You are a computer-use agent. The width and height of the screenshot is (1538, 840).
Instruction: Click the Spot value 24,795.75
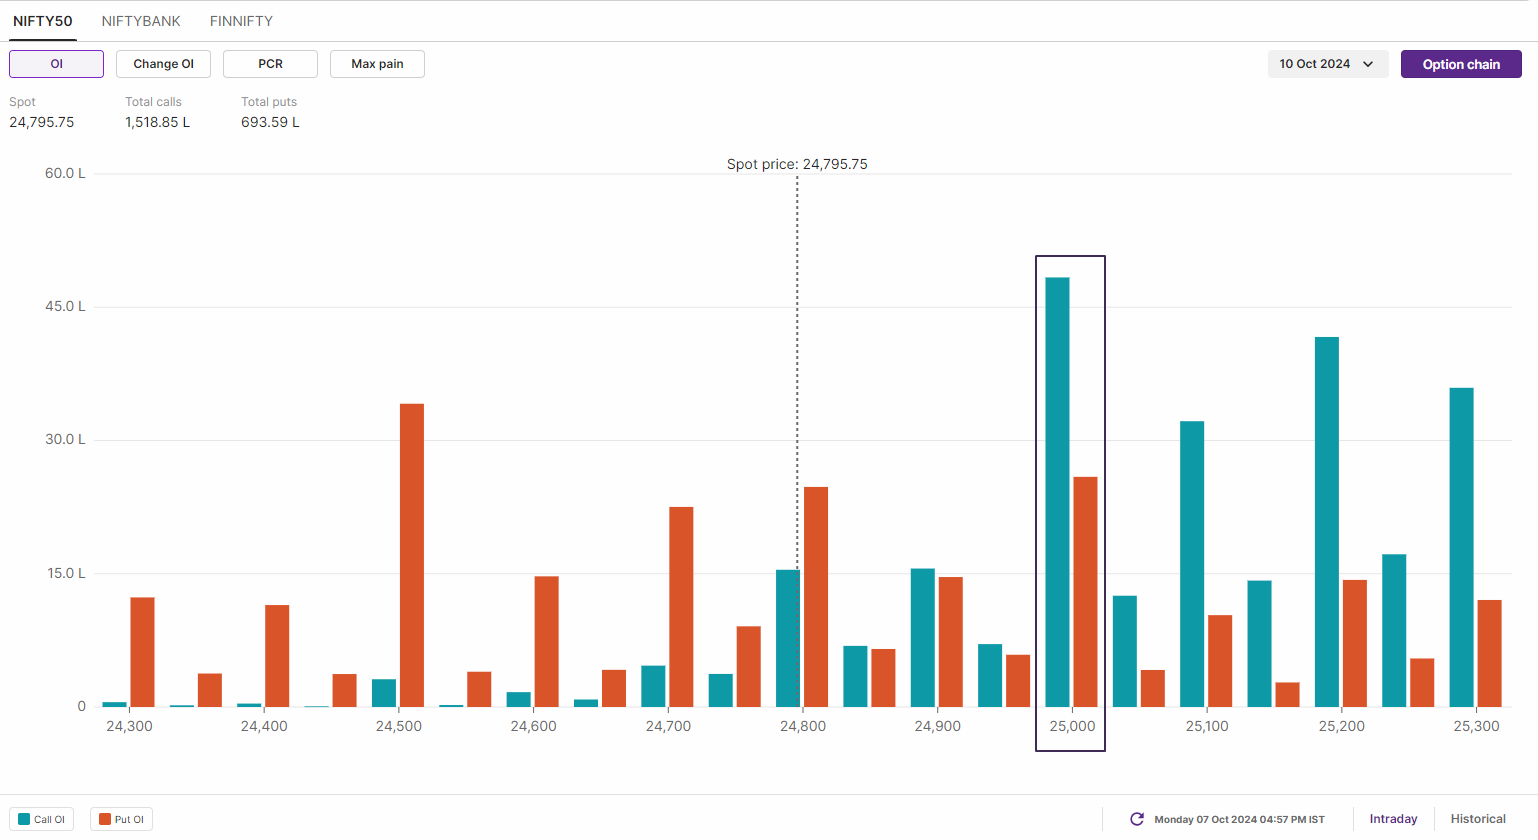click(x=42, y=122)
